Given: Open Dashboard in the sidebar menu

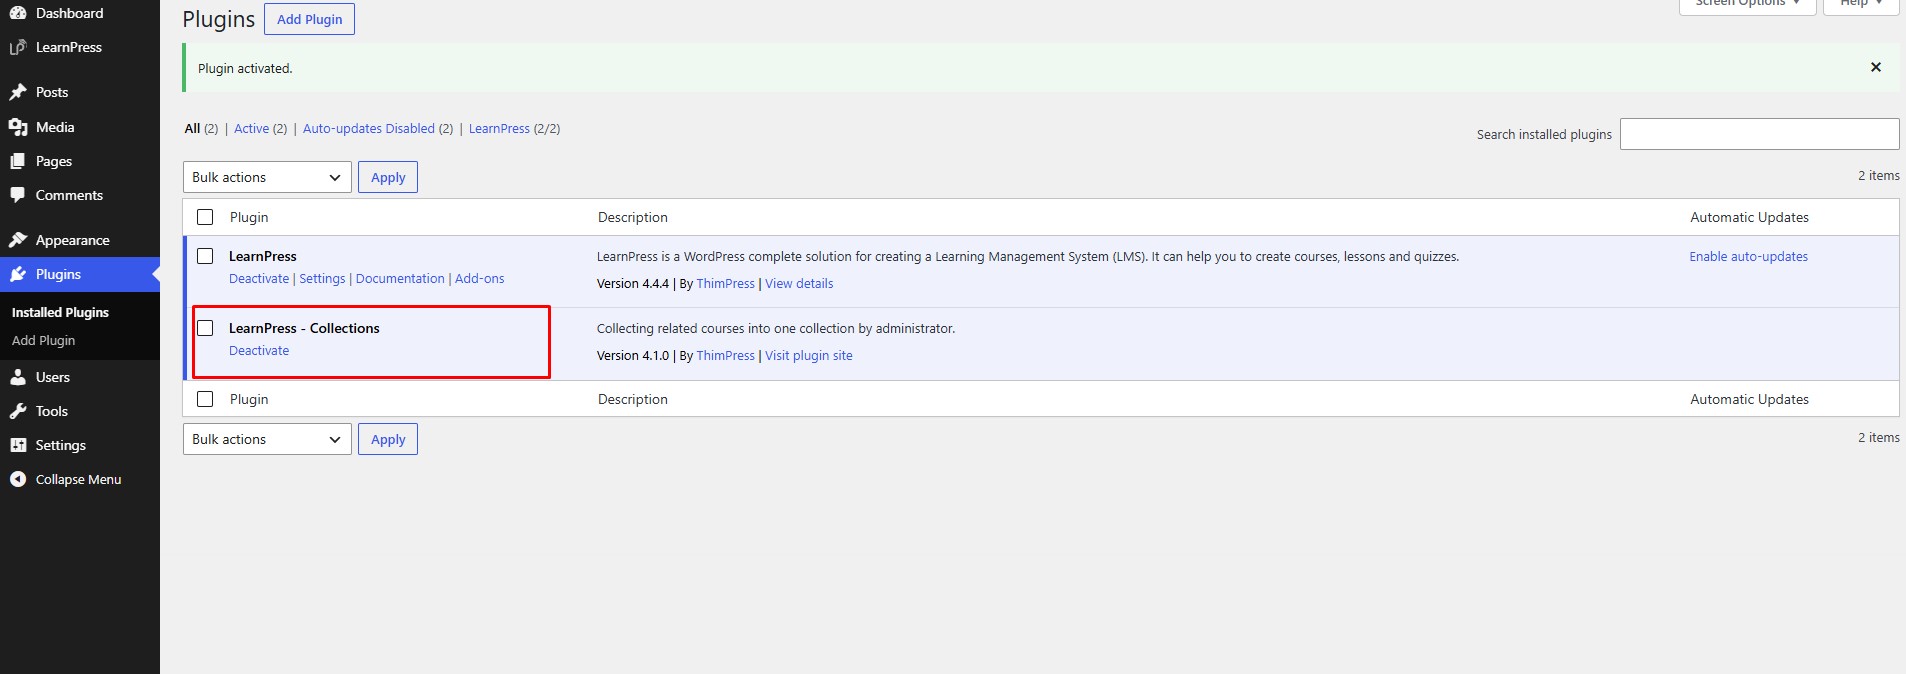Looking at the screenshot, I should [69, 13].
